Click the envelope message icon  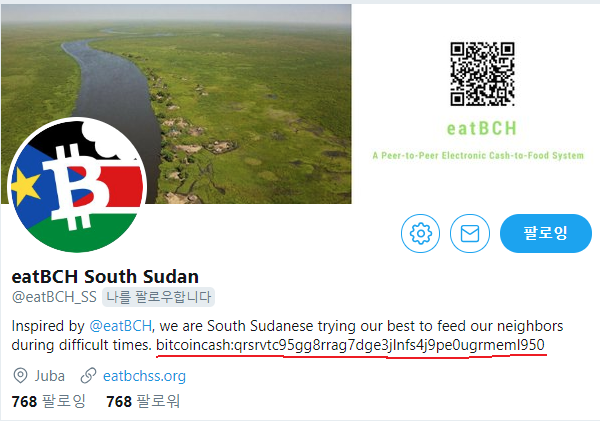(470, 233)
